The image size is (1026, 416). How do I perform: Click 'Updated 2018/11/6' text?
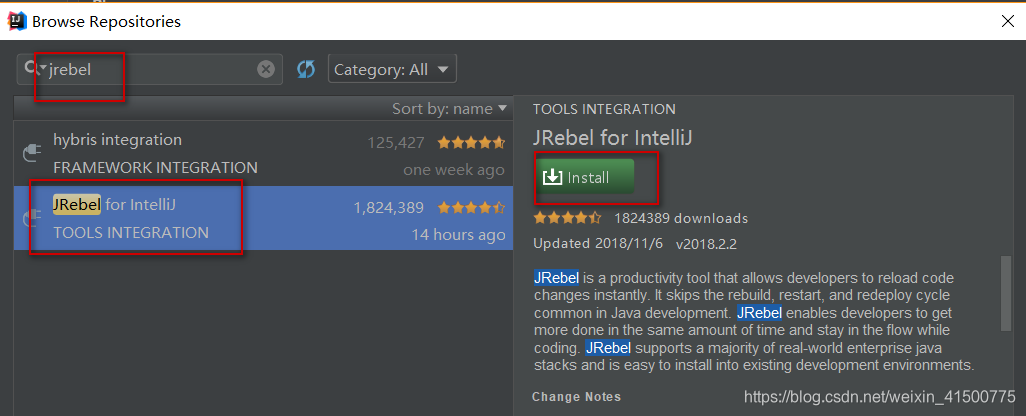point(598,244)
